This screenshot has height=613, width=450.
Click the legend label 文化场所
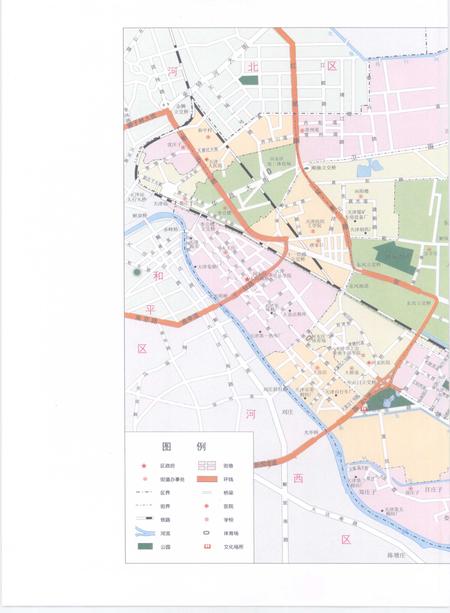233,547
